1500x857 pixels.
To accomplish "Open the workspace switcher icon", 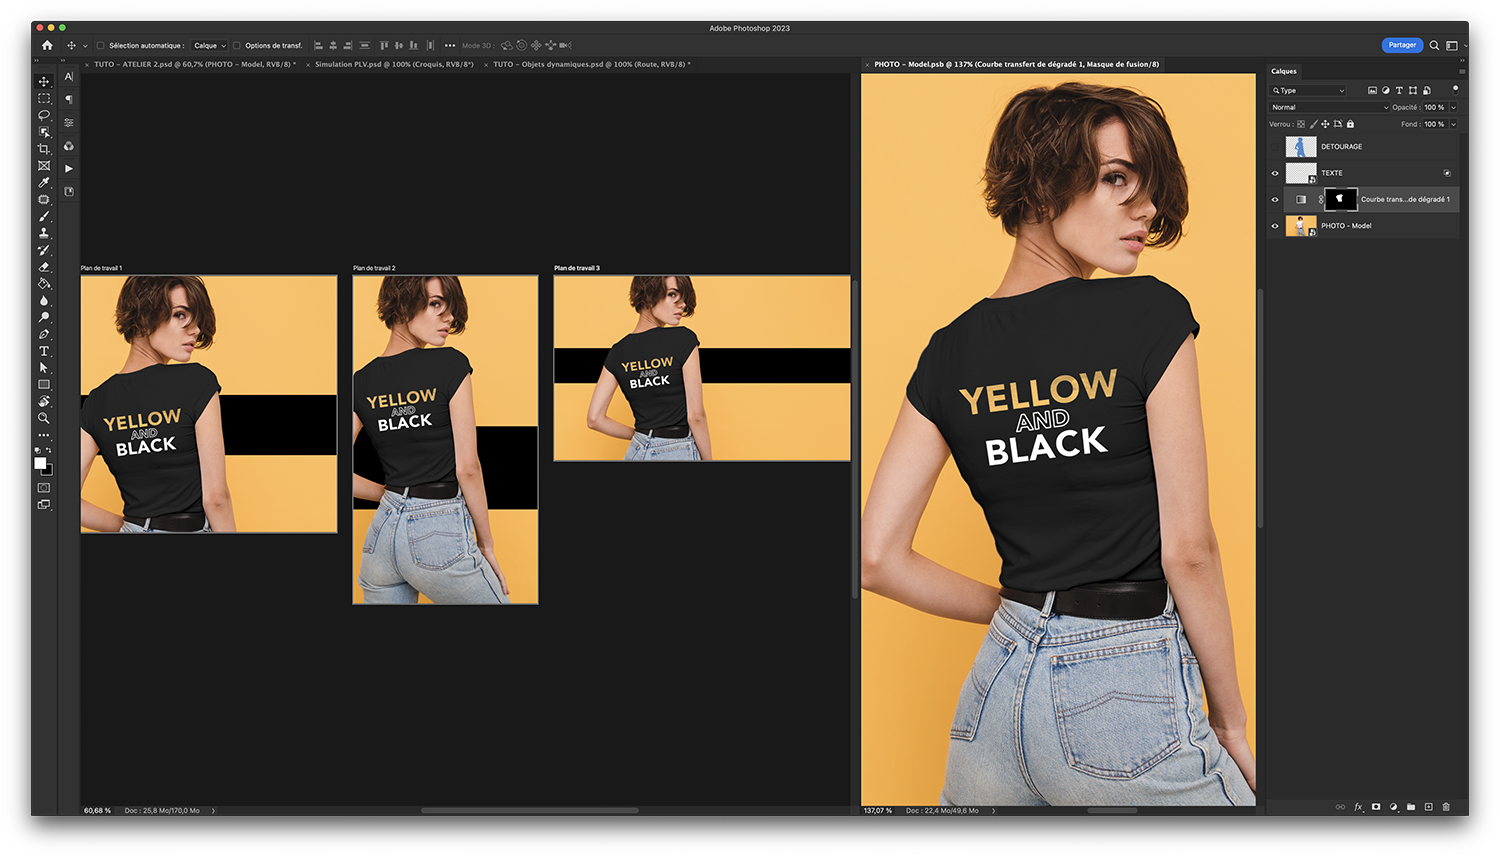I will coord(1452,45).
